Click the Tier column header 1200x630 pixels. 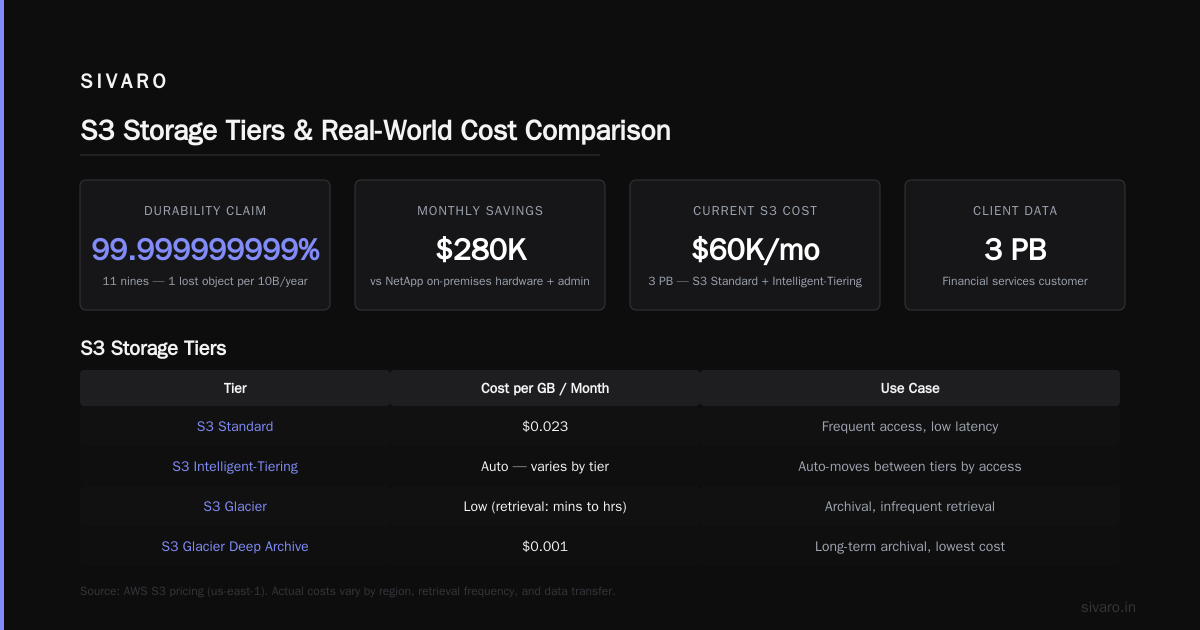point(235,388)
